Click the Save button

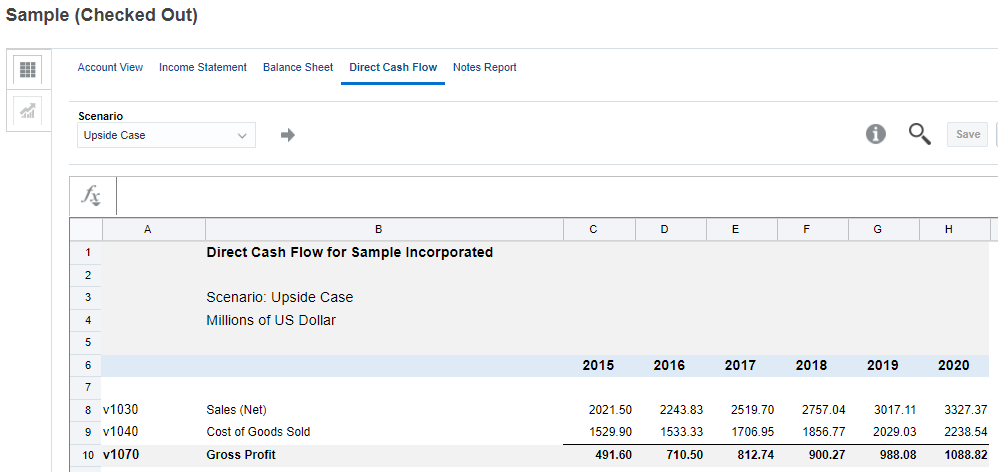pyautogui.click(x=967, y=134)
